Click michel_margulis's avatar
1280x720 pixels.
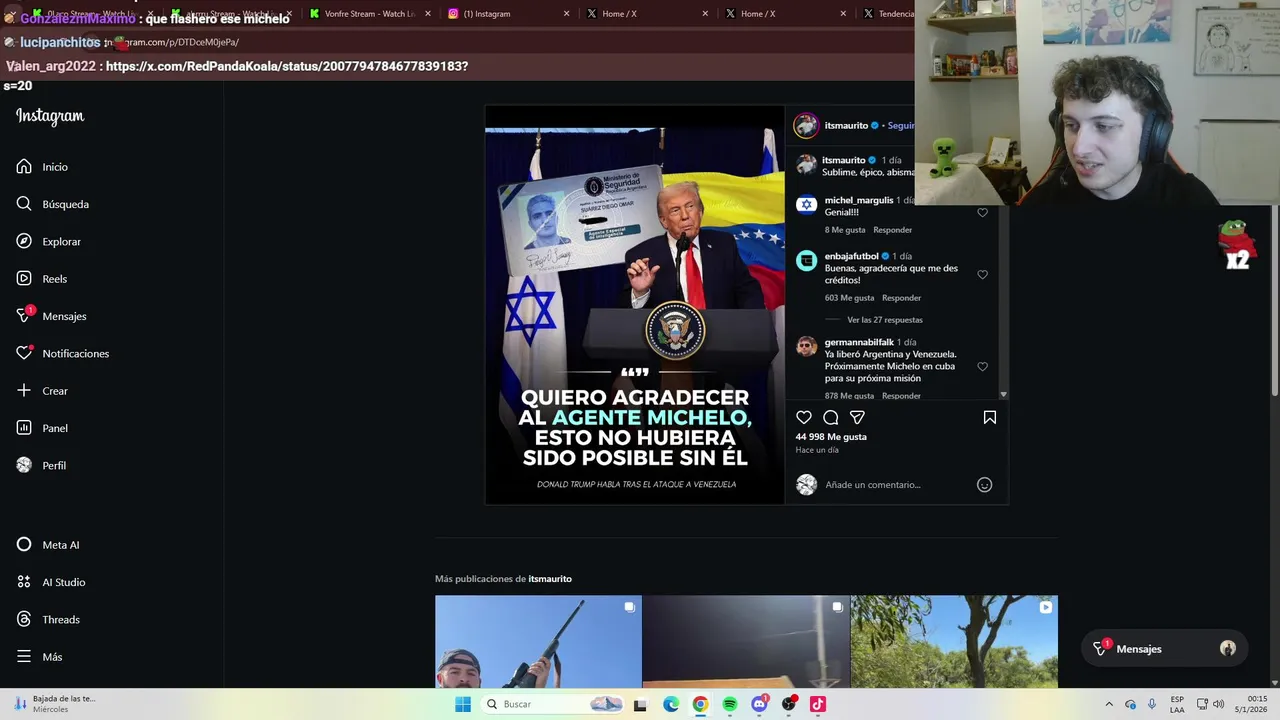point(806,205)
